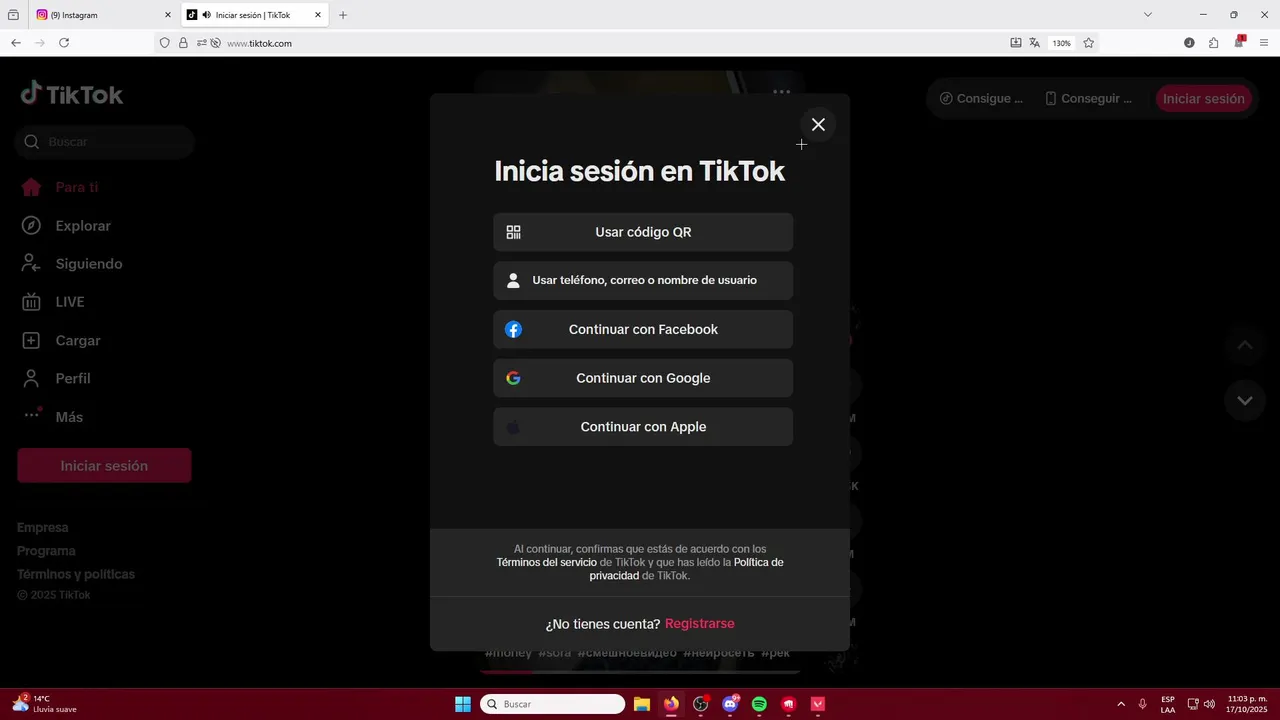This screenshot has width=1280, height=720.
Task: Open tracking protection shield icon
Action: coord(165,43)
